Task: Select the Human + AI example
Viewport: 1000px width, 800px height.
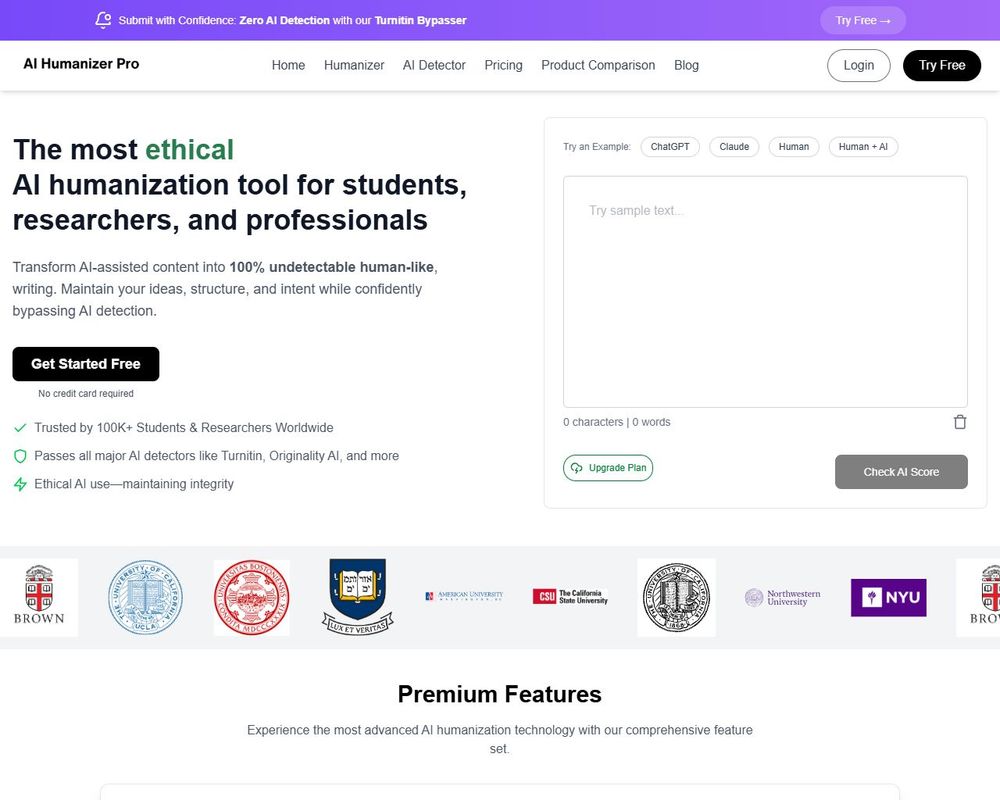Action: pos(863,146)
